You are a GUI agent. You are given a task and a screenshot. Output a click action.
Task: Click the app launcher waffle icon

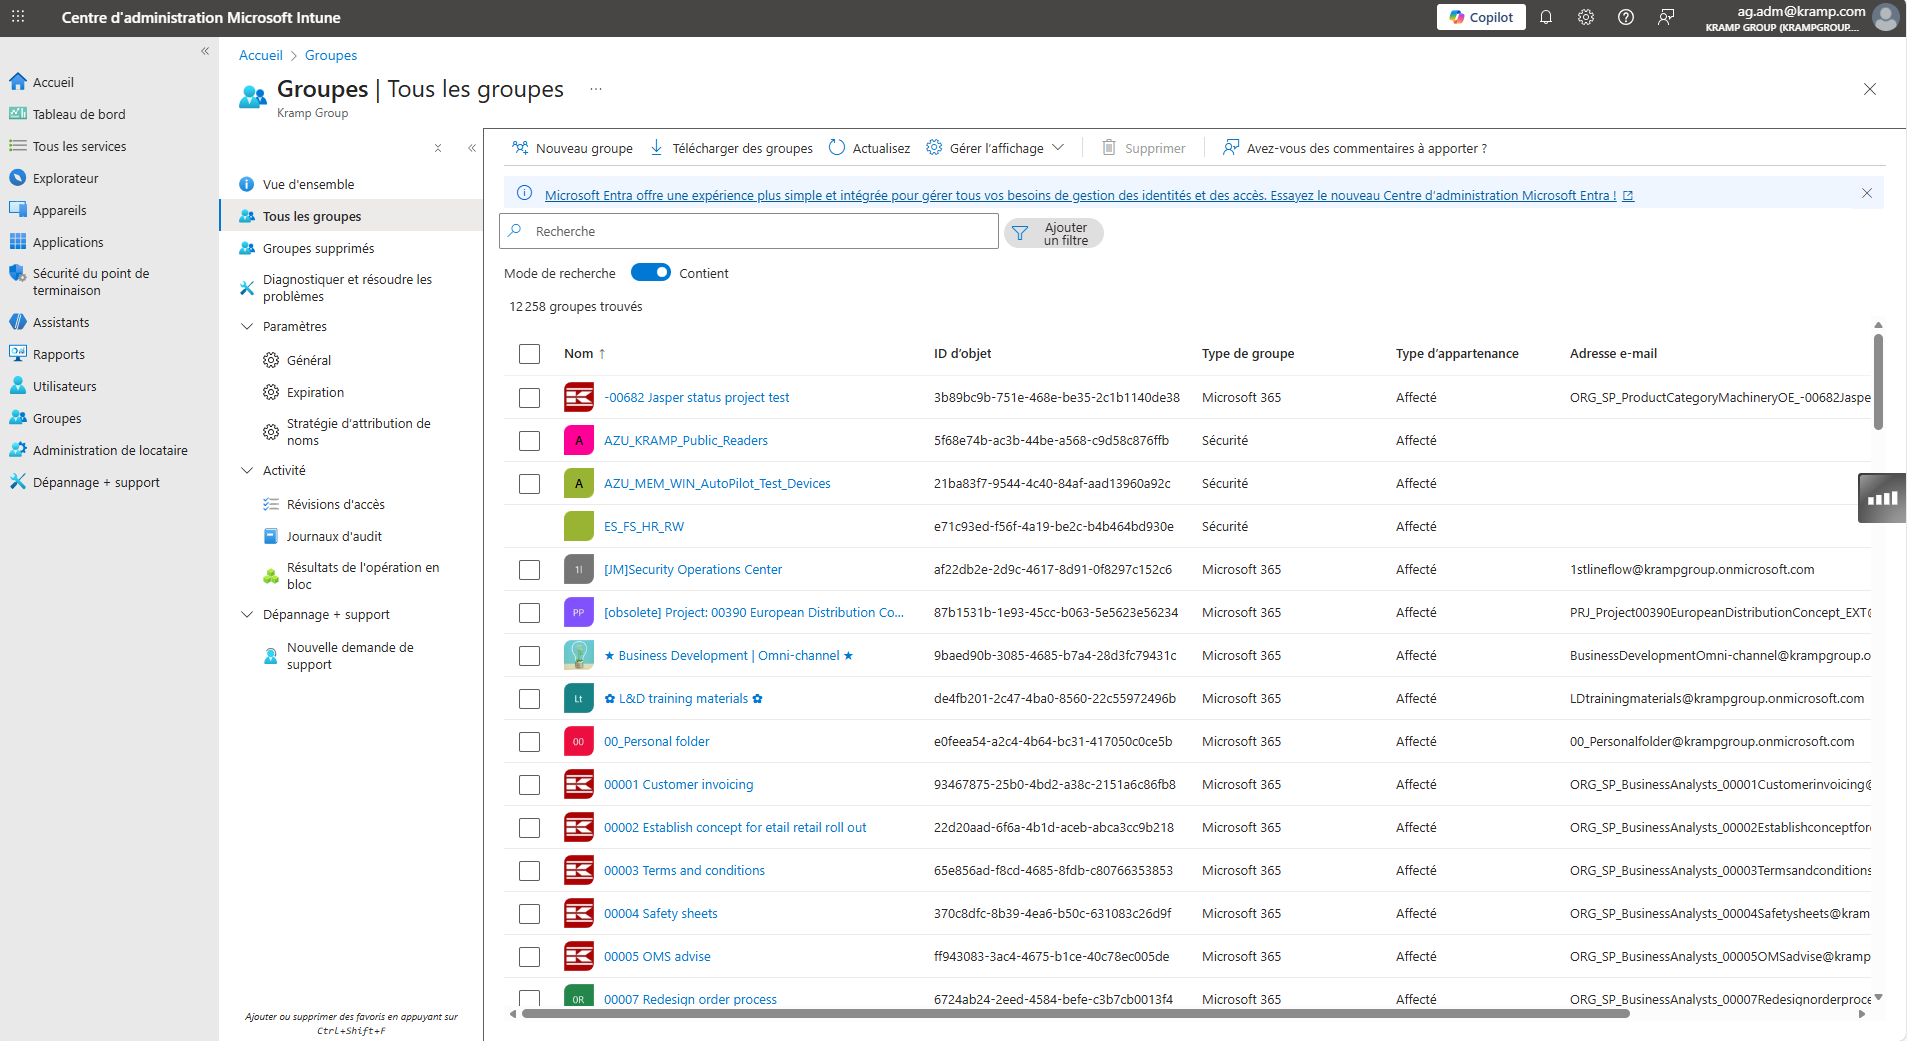tap(18, 17)
